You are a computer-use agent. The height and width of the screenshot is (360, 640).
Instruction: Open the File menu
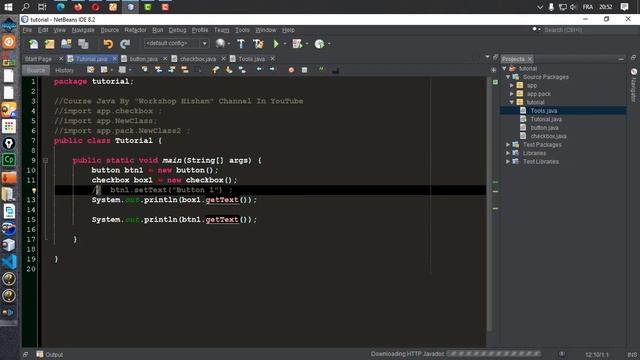pos(27,30)
